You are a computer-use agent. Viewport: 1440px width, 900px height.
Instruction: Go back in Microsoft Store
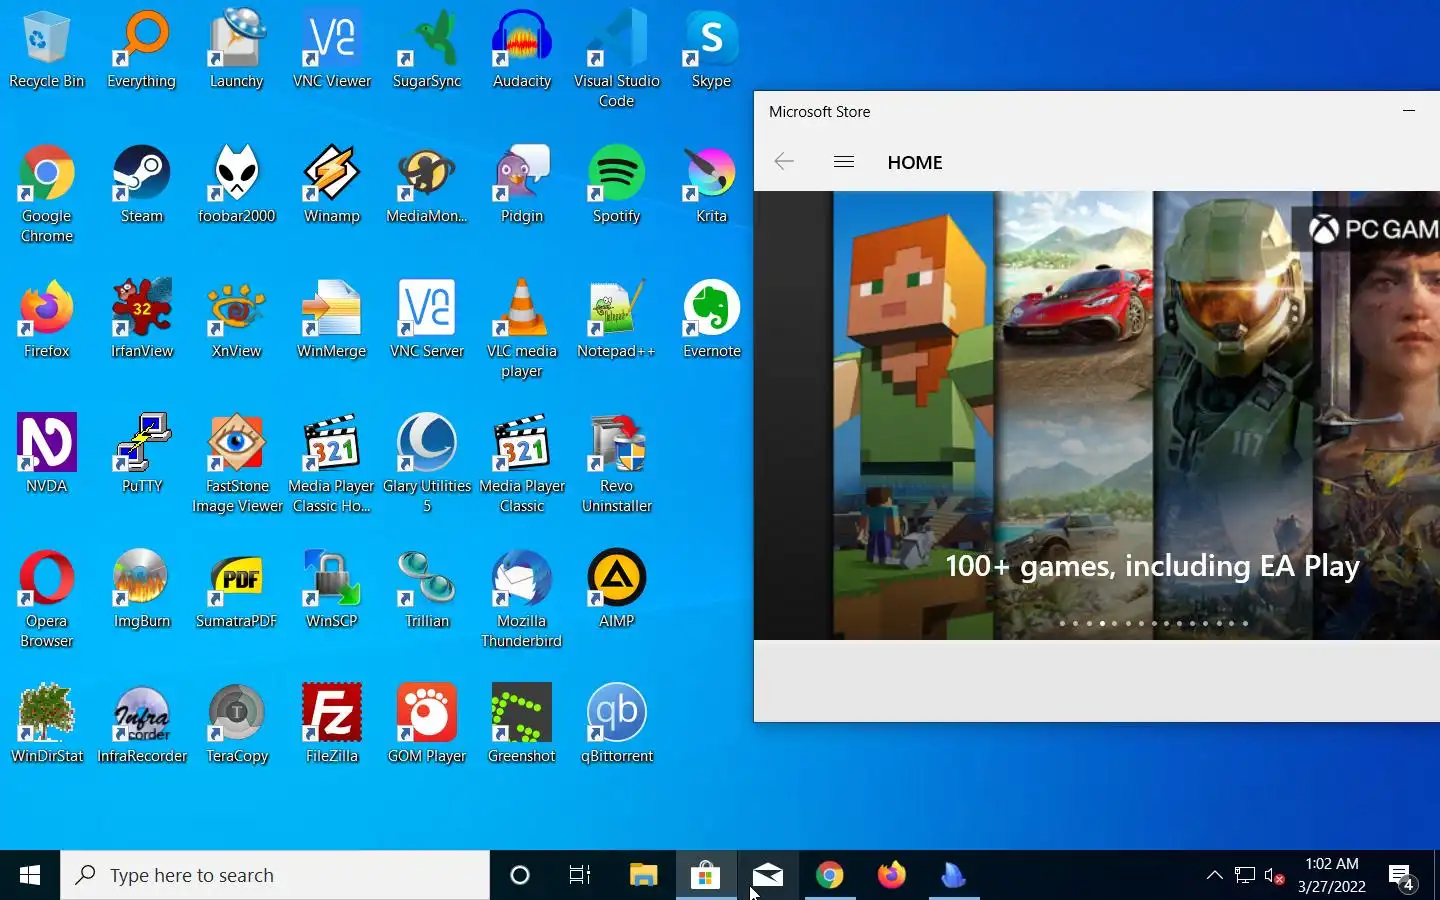(x=784, y=162)
